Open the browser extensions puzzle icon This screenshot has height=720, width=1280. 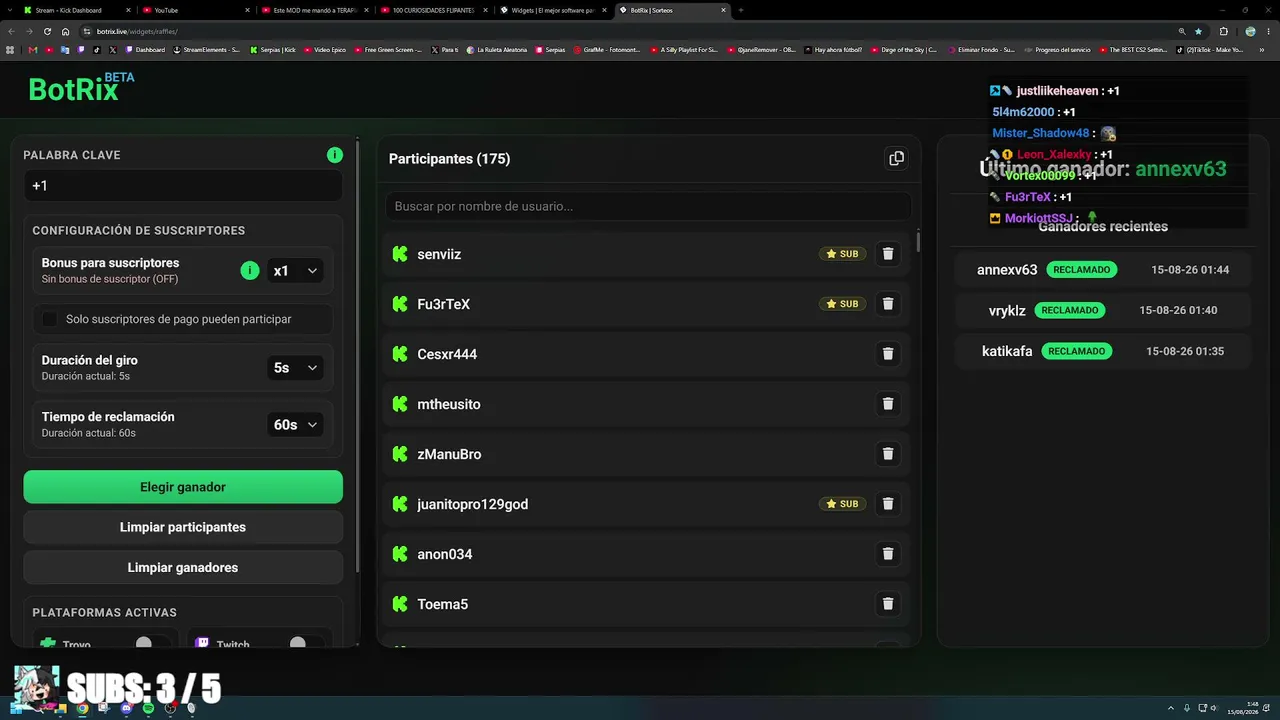[x=1223, y=31]
